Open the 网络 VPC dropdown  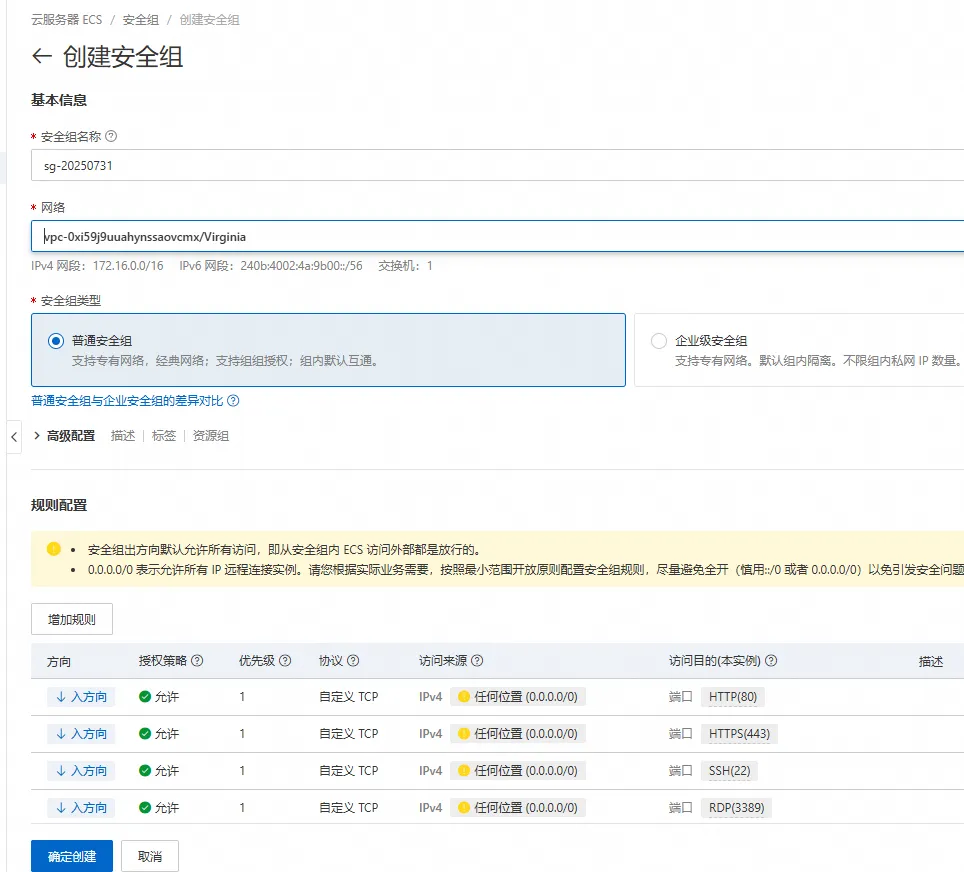point(497,236)
